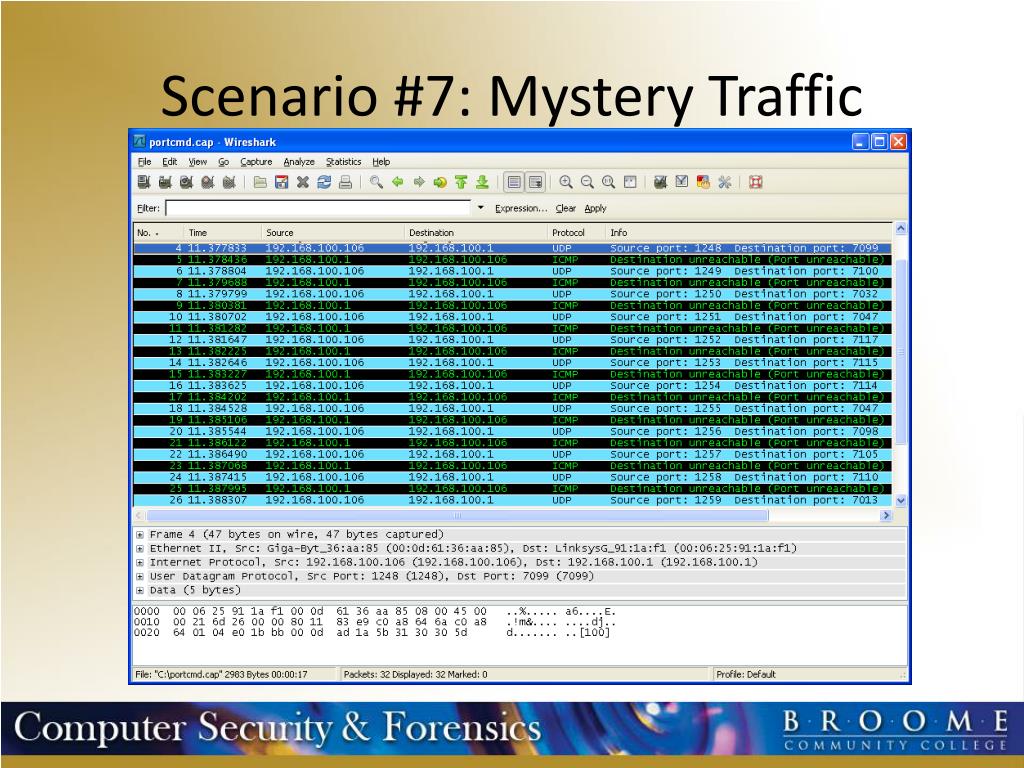Image resolution: width=1024 pixels, height=768 pixels.
Task: Click the Apply filter button
Action: point(595,208)
